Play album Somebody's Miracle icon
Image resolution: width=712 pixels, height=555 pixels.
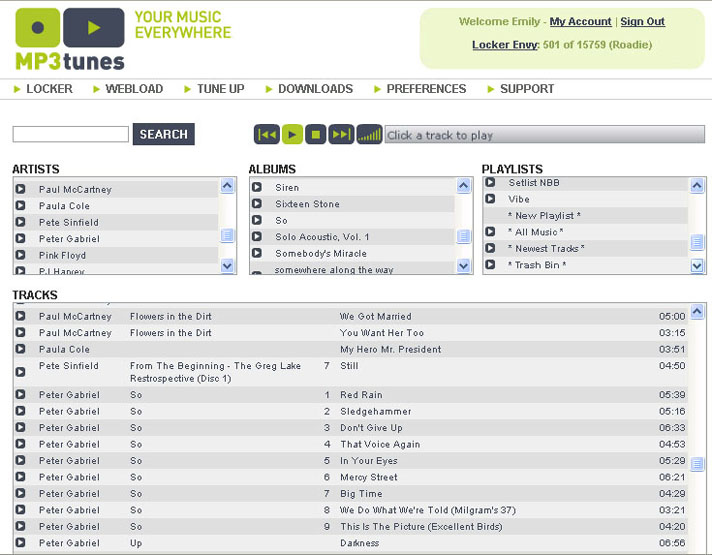[257, 253]
